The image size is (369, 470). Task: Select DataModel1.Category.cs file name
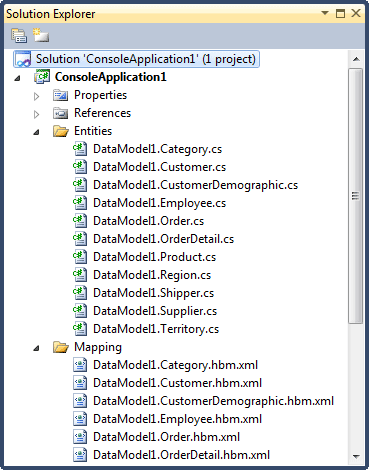click(157, 149)
